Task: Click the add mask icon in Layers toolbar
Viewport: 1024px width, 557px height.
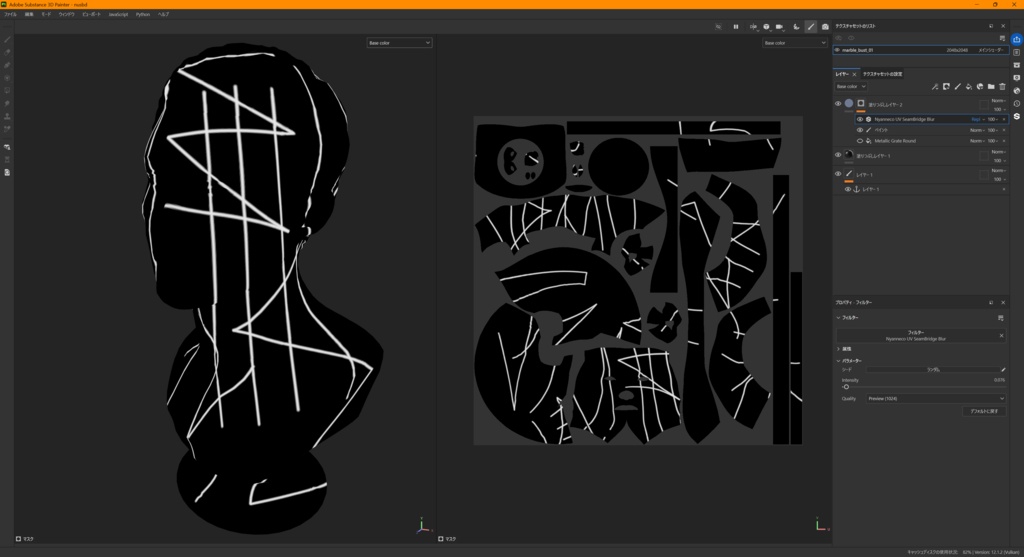Action: [x=946, y=86]
